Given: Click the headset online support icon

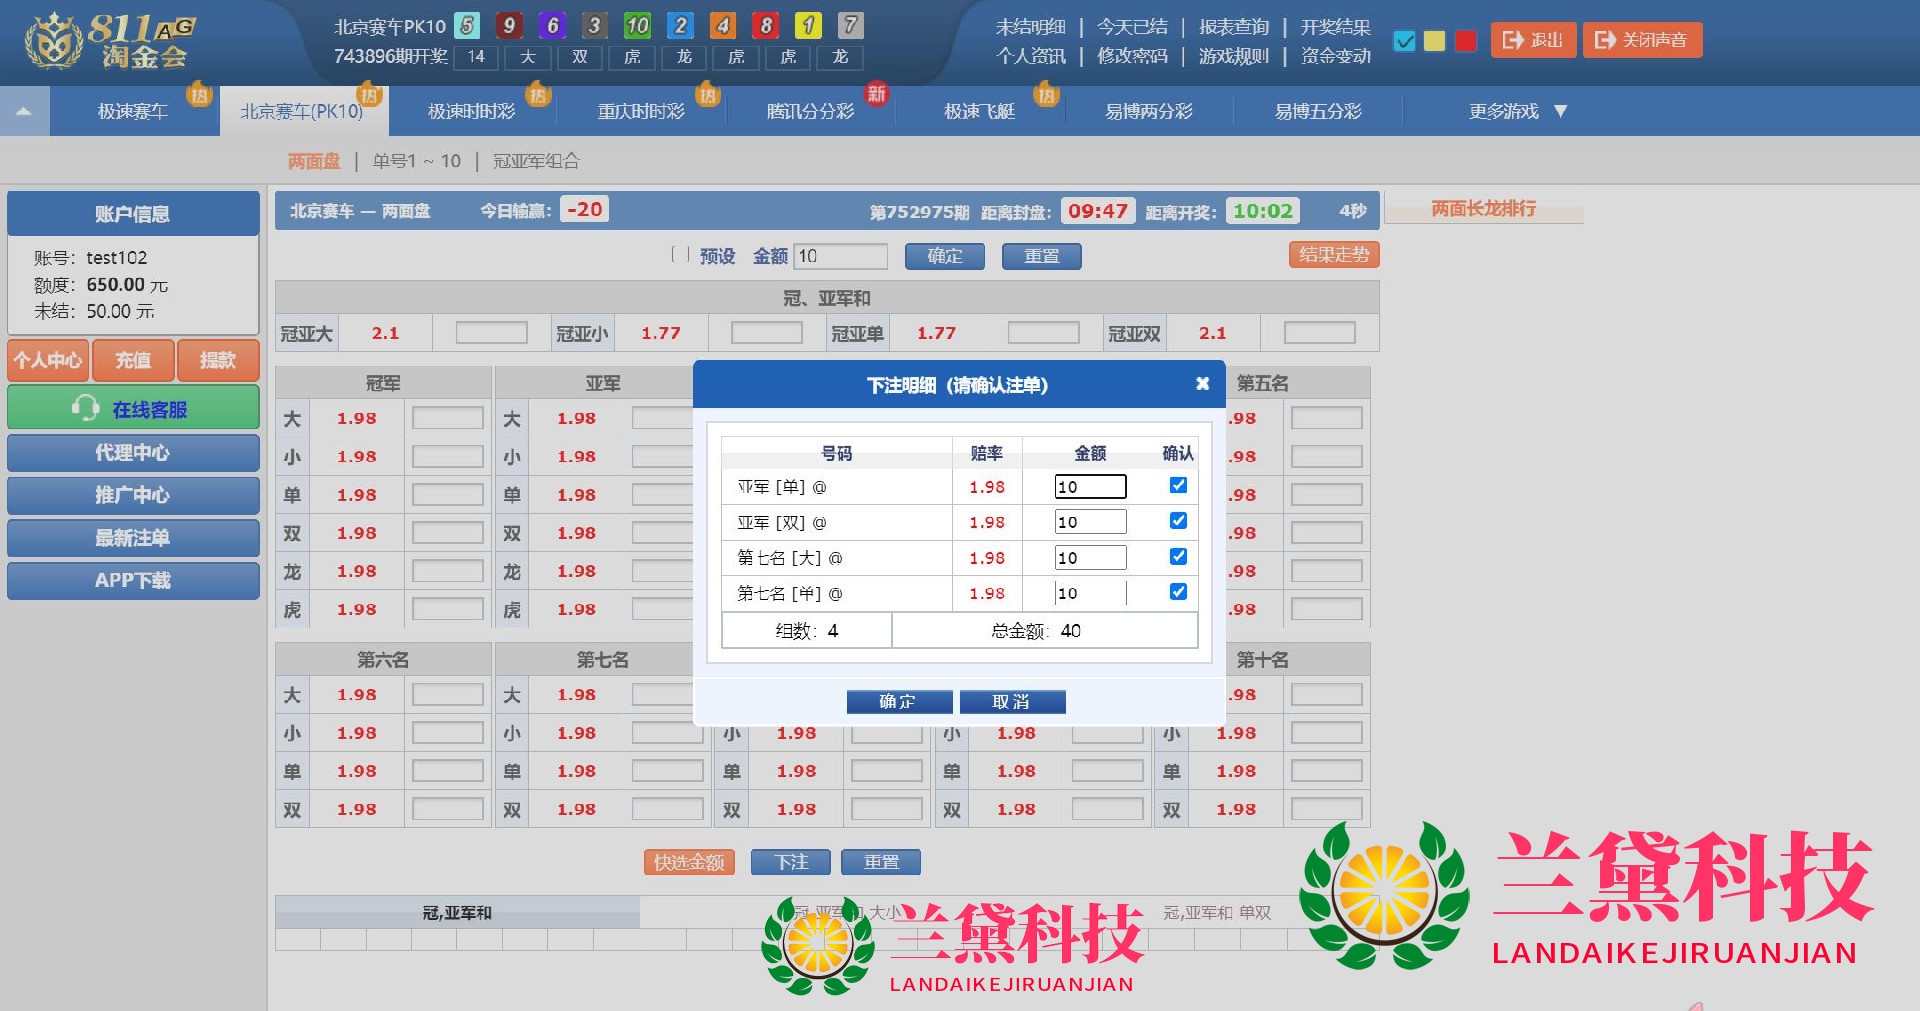Looking at the screenshot, I should pos(85,408).
